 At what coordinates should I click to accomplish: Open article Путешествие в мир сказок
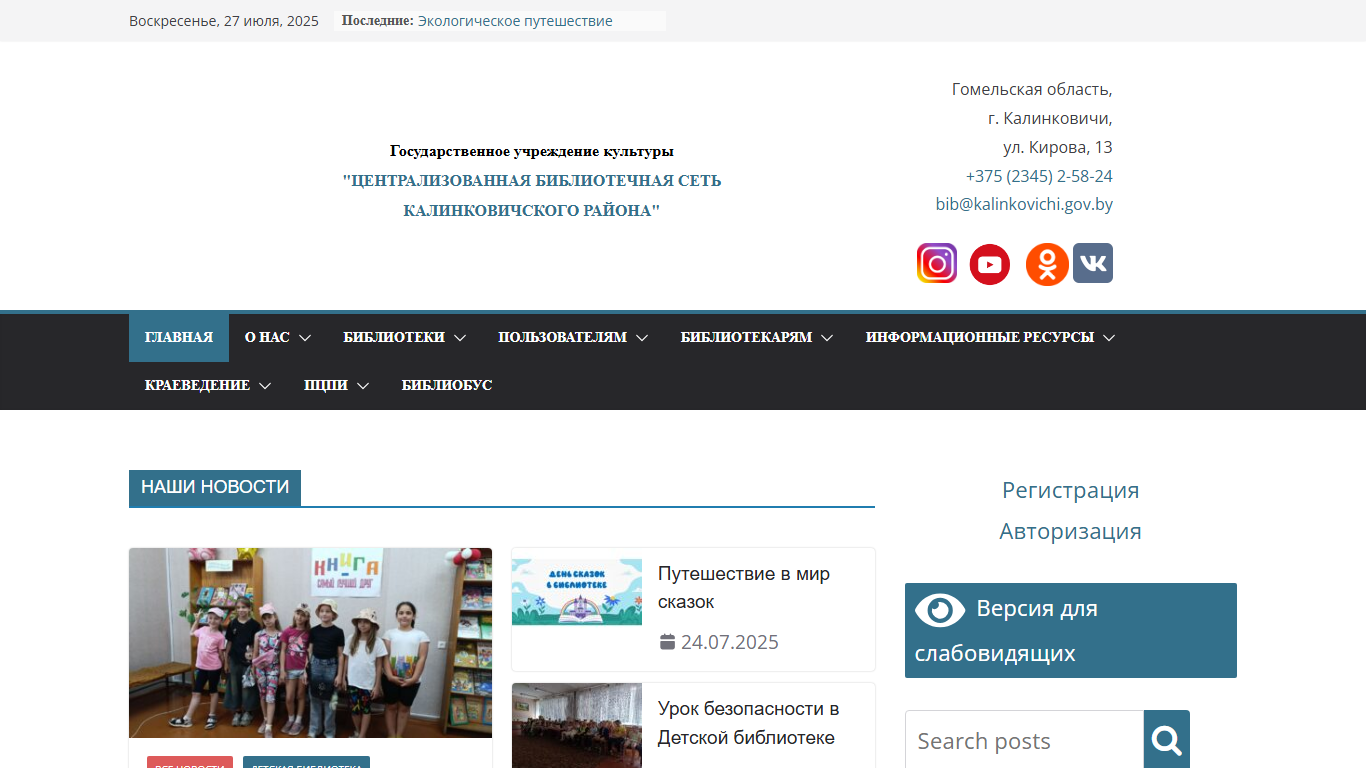click(744, 588)
